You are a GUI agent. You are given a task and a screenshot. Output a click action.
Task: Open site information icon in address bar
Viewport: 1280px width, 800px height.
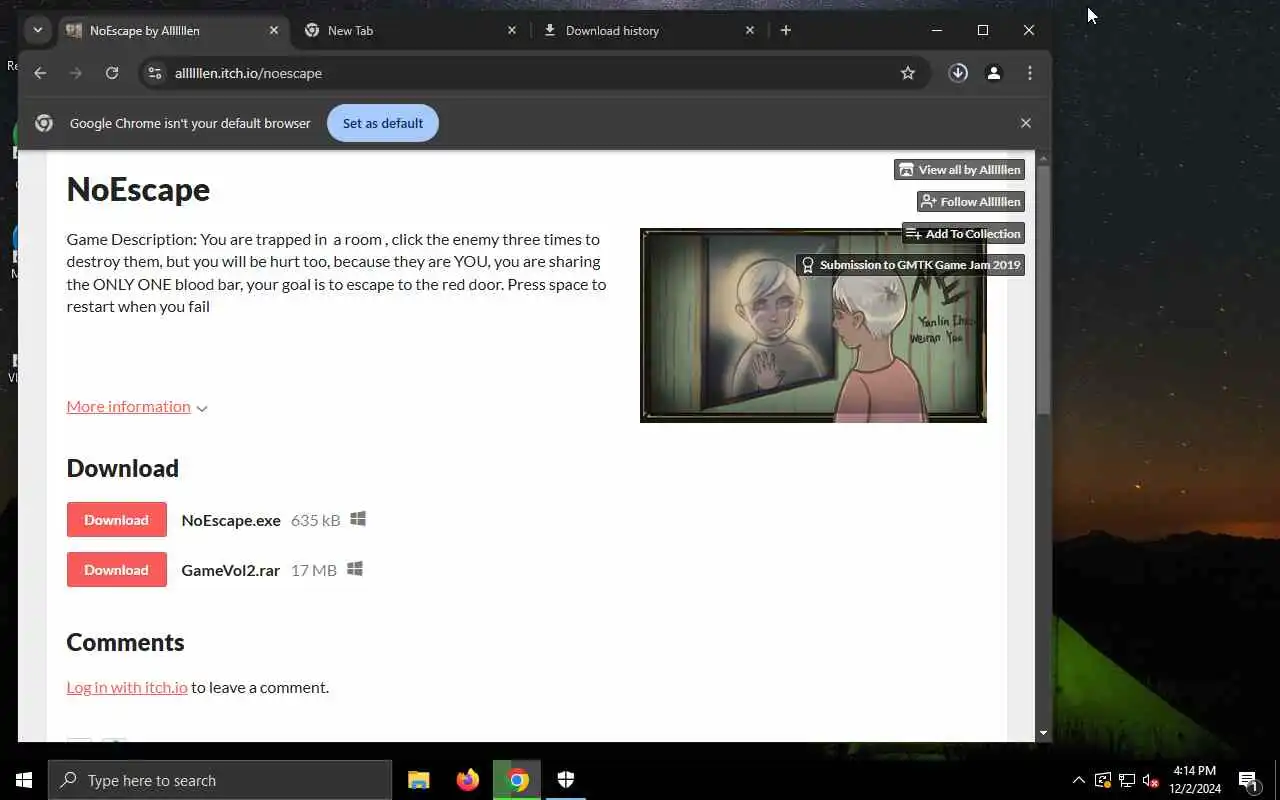(x=154, y=73)
